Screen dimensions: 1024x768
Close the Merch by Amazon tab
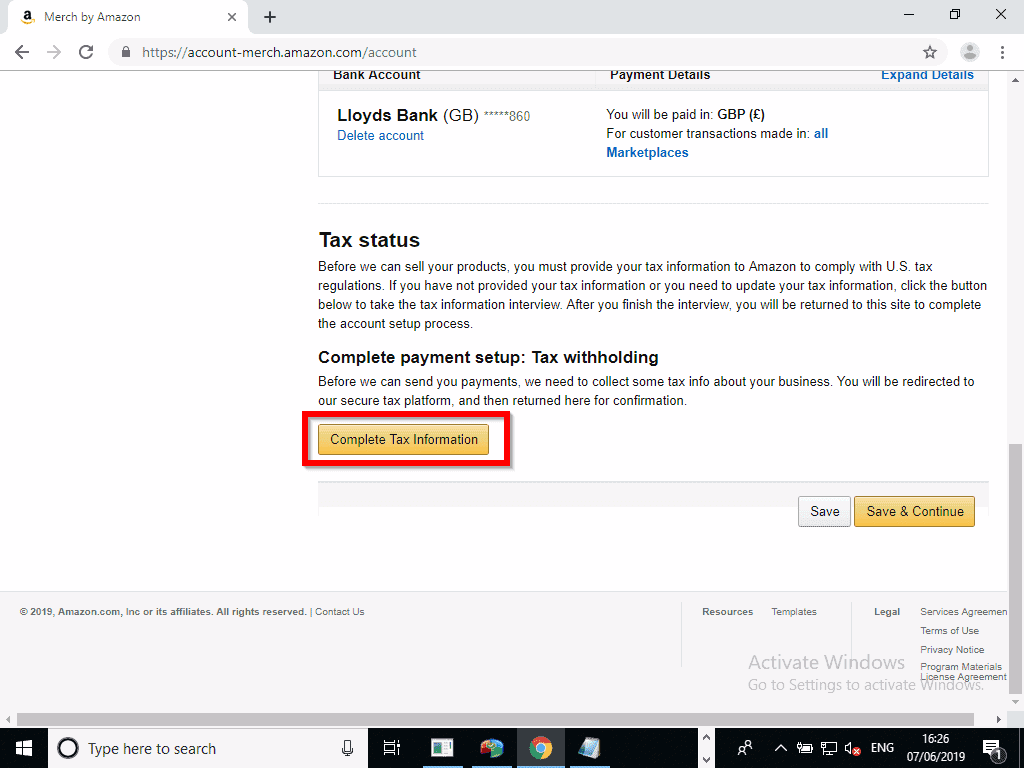[x=232, y=17]
